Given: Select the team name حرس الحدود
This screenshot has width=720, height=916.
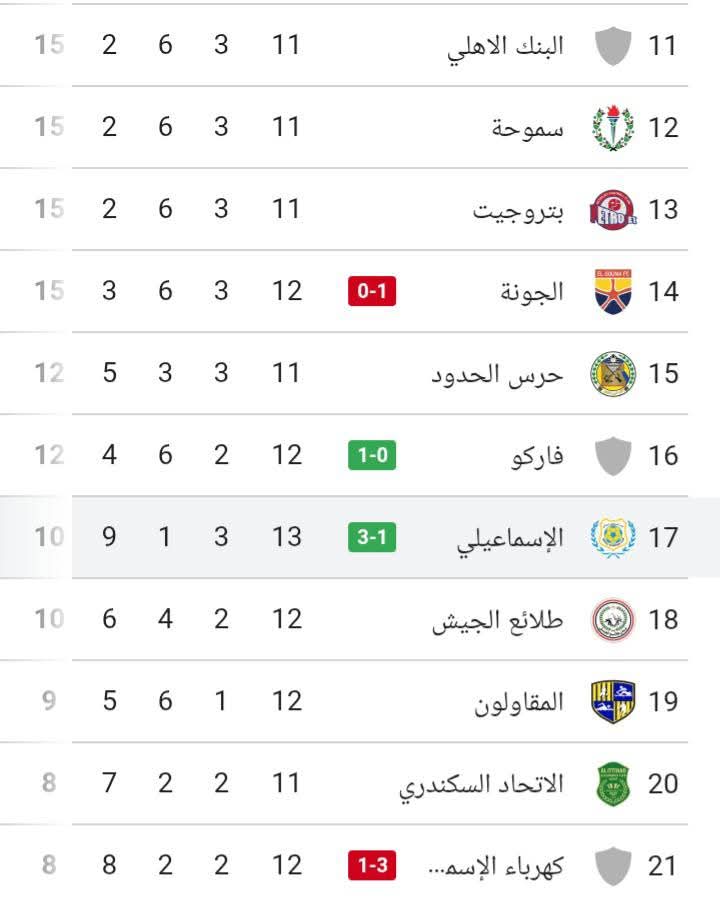Looking at the screenshot, I should click(497, 374).
